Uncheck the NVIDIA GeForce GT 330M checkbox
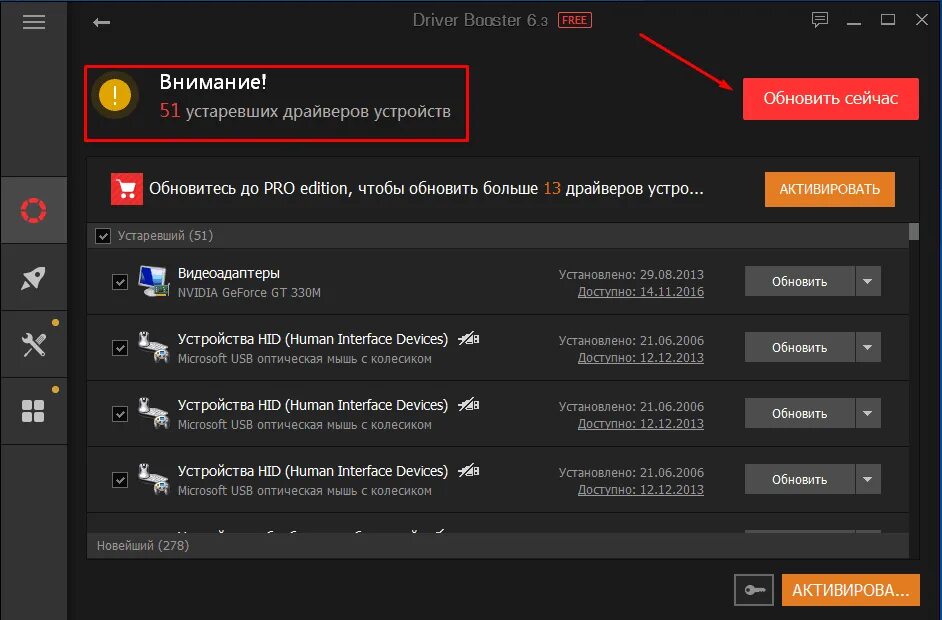Image resolution: width=942 pixels, height=620 pixels. [x=120, y=282]
